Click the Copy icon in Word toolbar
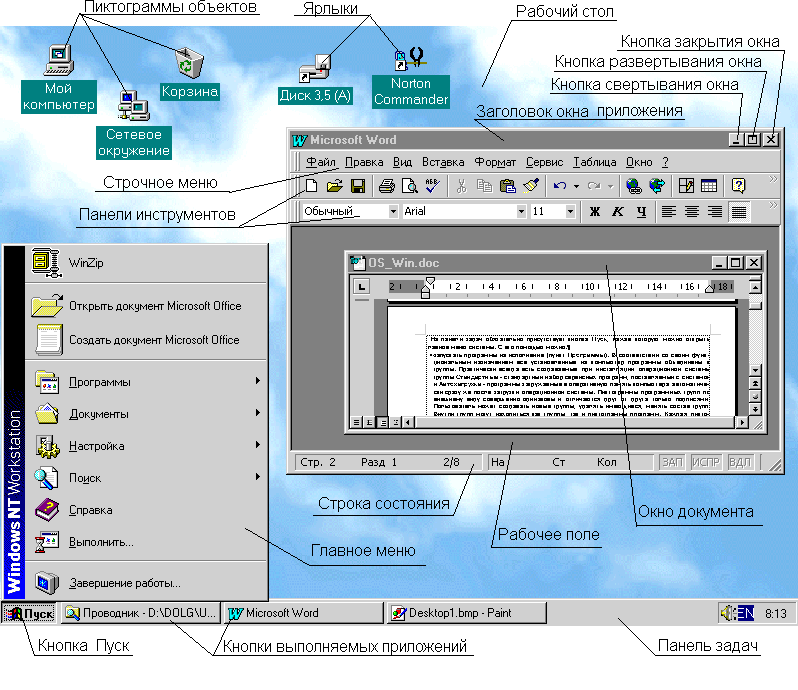Screen dimensions: 798x690 (x=484, y=186)
